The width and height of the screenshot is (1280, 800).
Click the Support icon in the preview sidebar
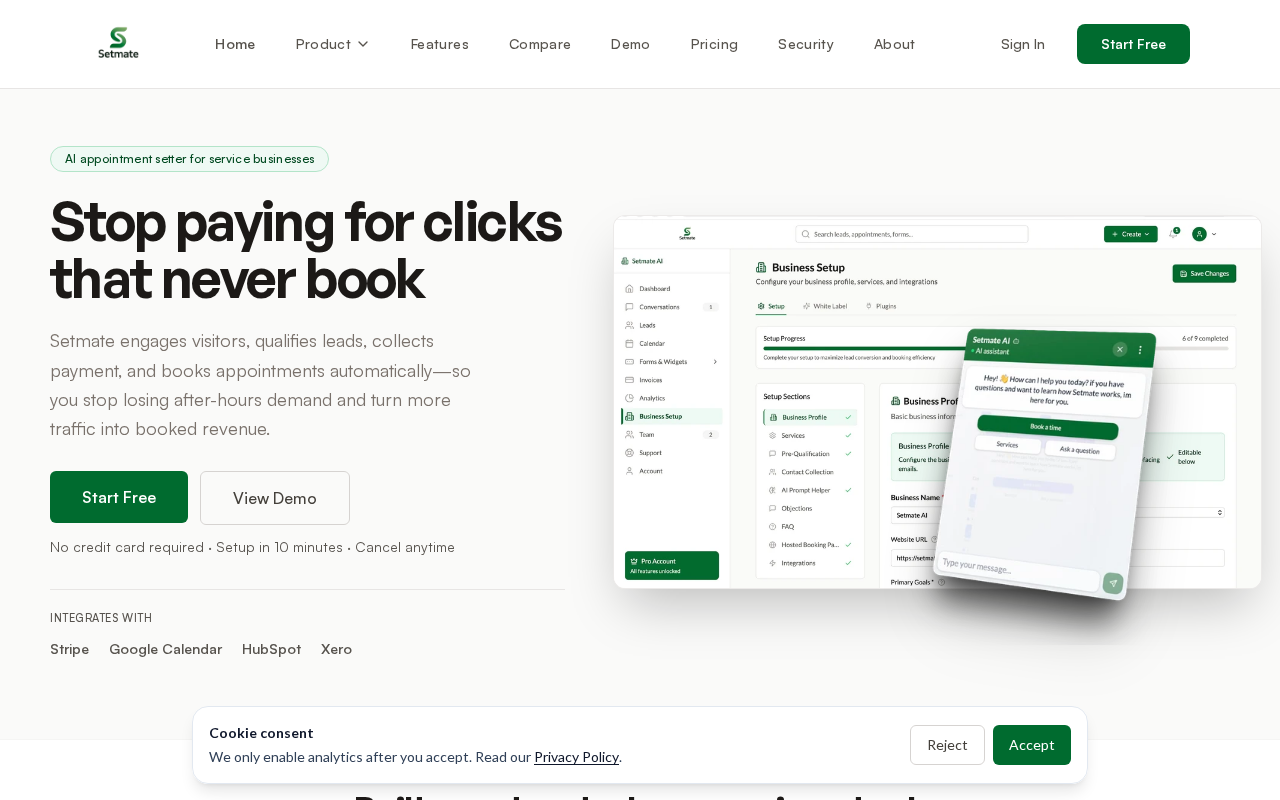pos(629,452)
